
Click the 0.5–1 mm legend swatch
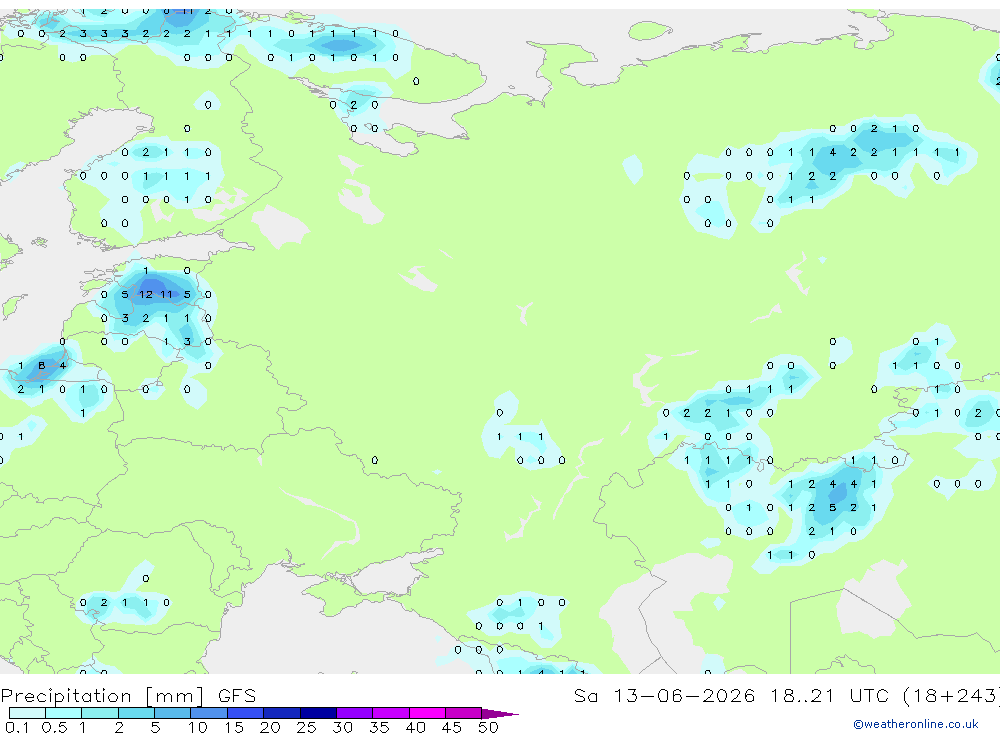[64, 713]
